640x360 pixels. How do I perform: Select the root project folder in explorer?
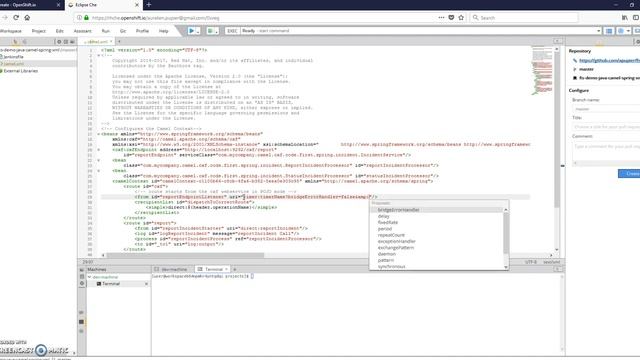pyautogui.click(x=38, y=50)
